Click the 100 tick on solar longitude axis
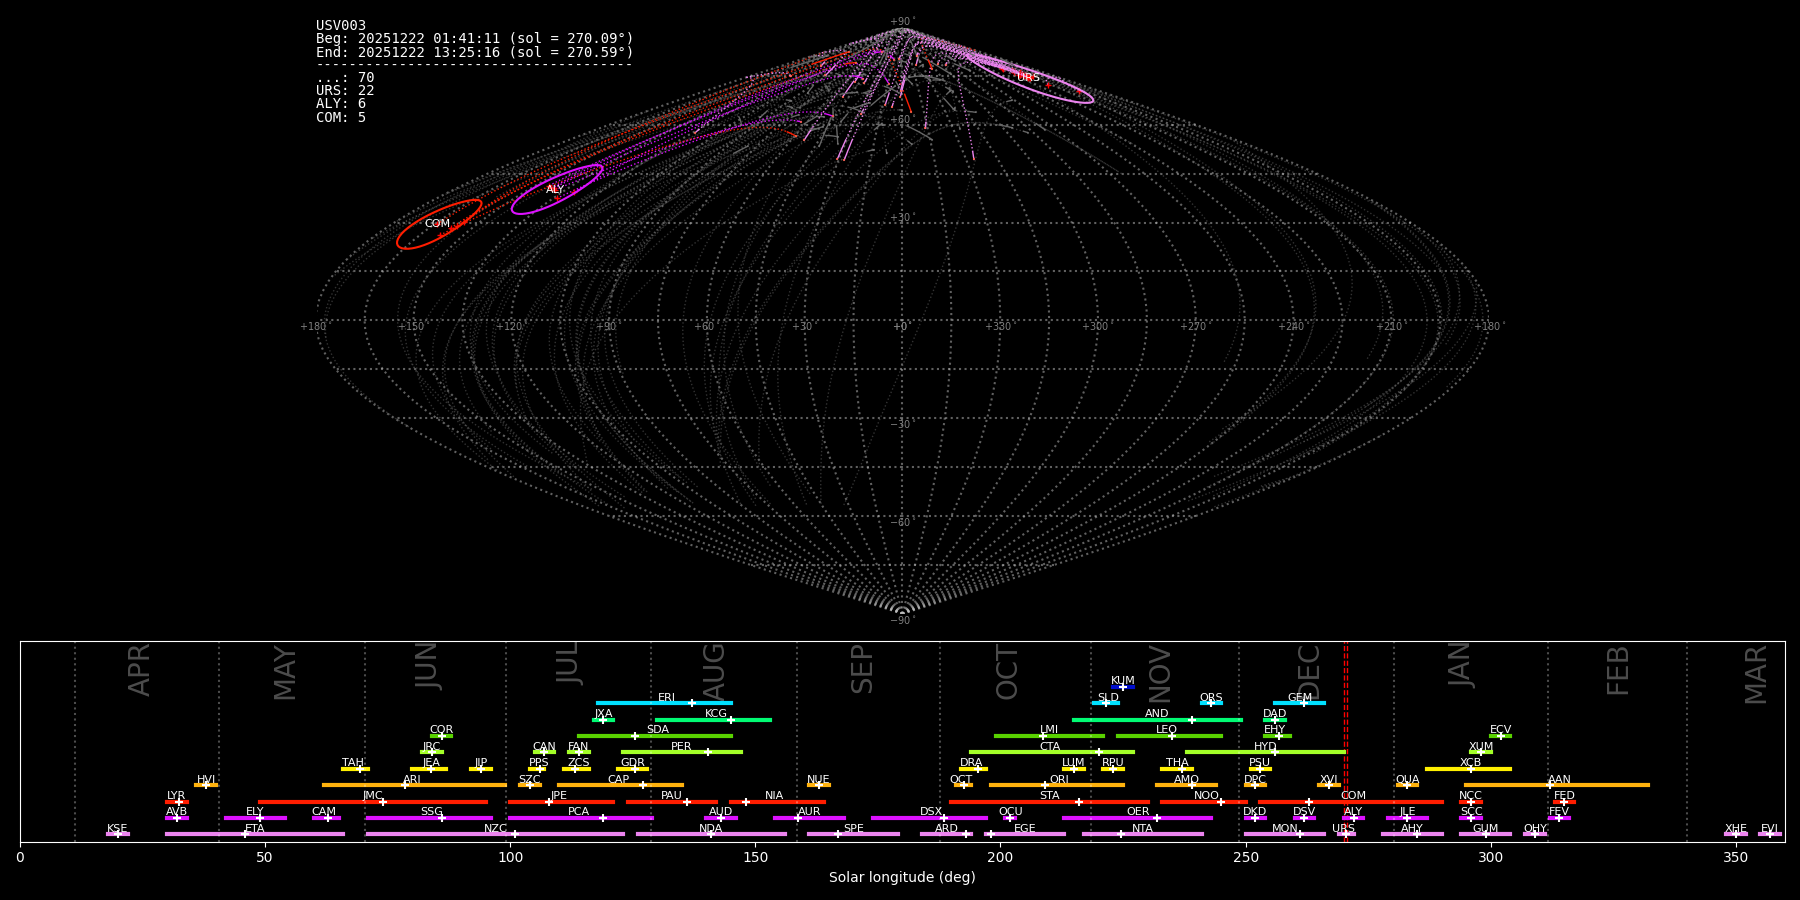The height and width of the screenshot is (900, 1800). click(x=510, y=857)
